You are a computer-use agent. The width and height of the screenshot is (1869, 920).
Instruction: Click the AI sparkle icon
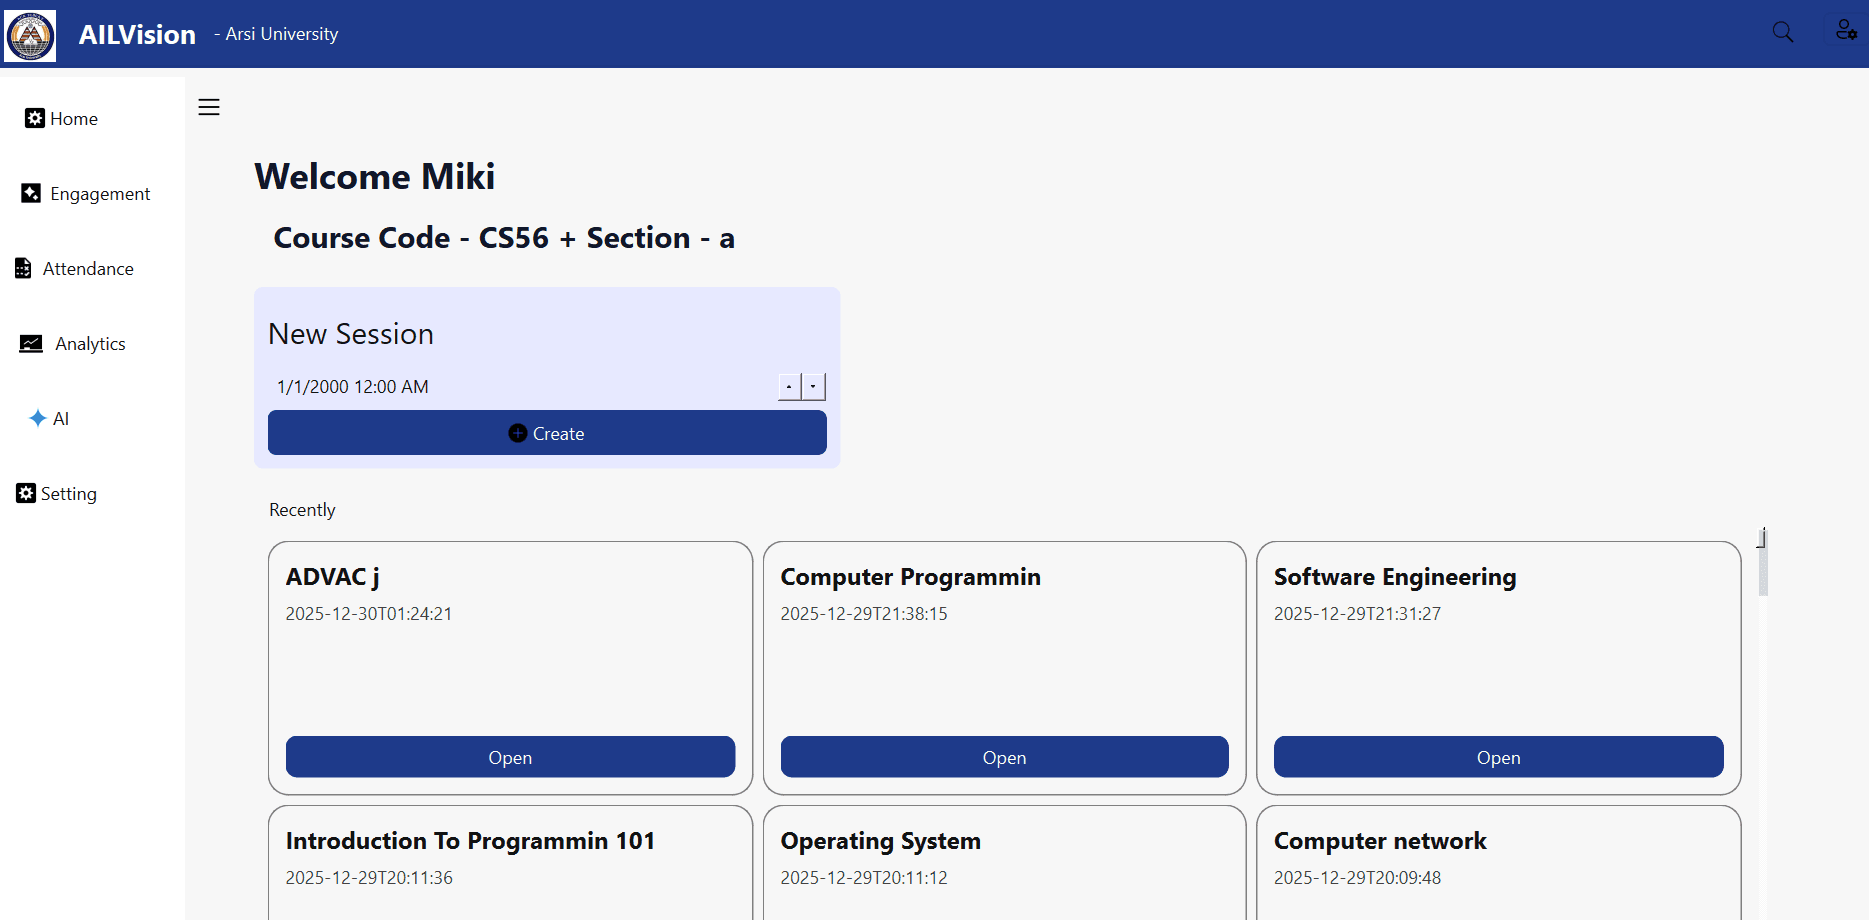click(x=38, y=418)
